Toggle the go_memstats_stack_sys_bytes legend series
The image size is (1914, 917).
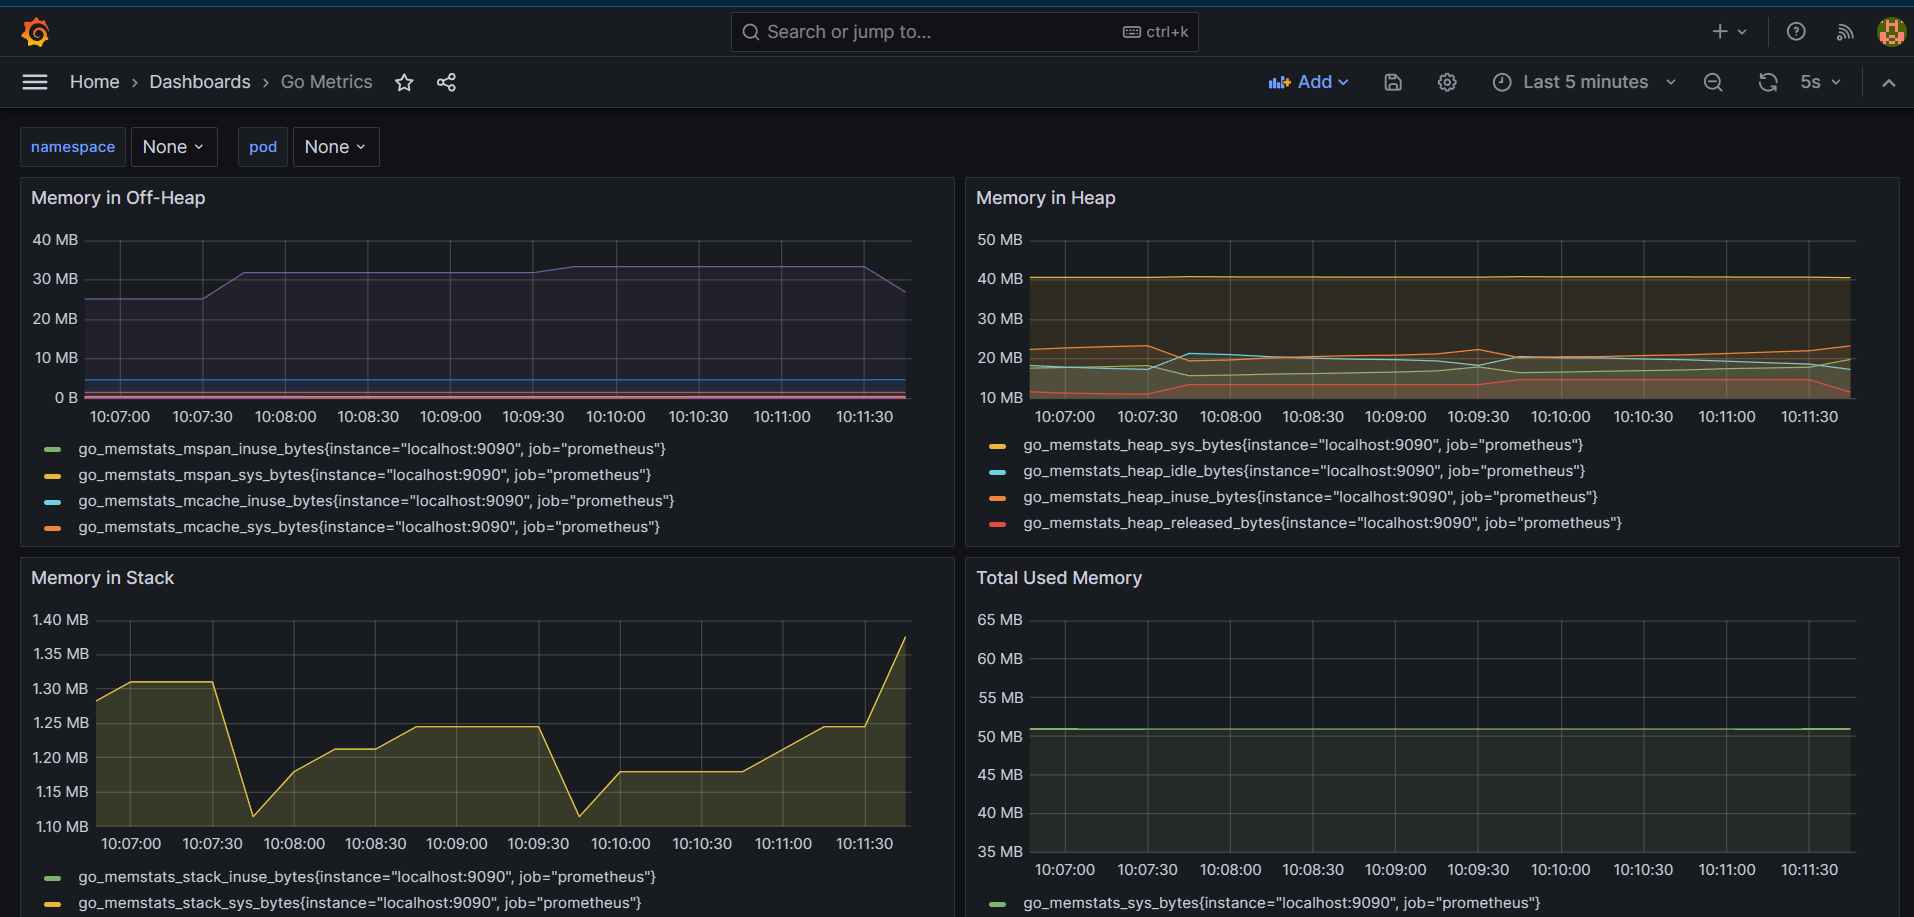360,903
